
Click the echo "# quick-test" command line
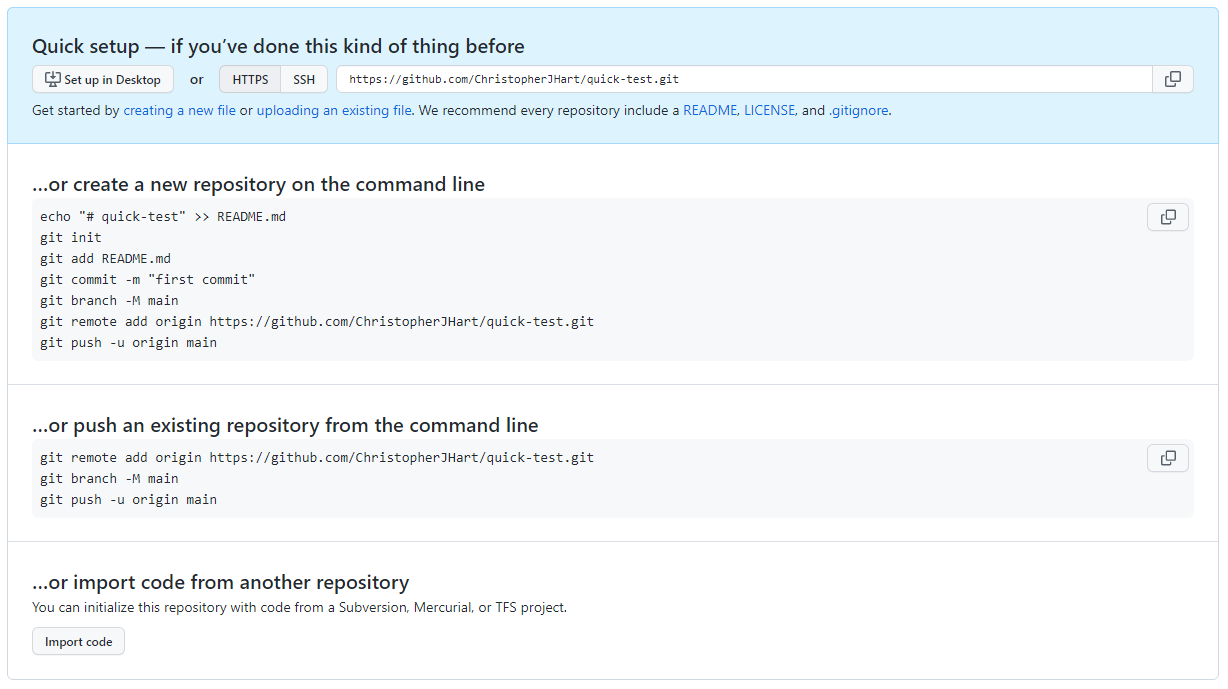pyautogui.click(x=163, y=217)
